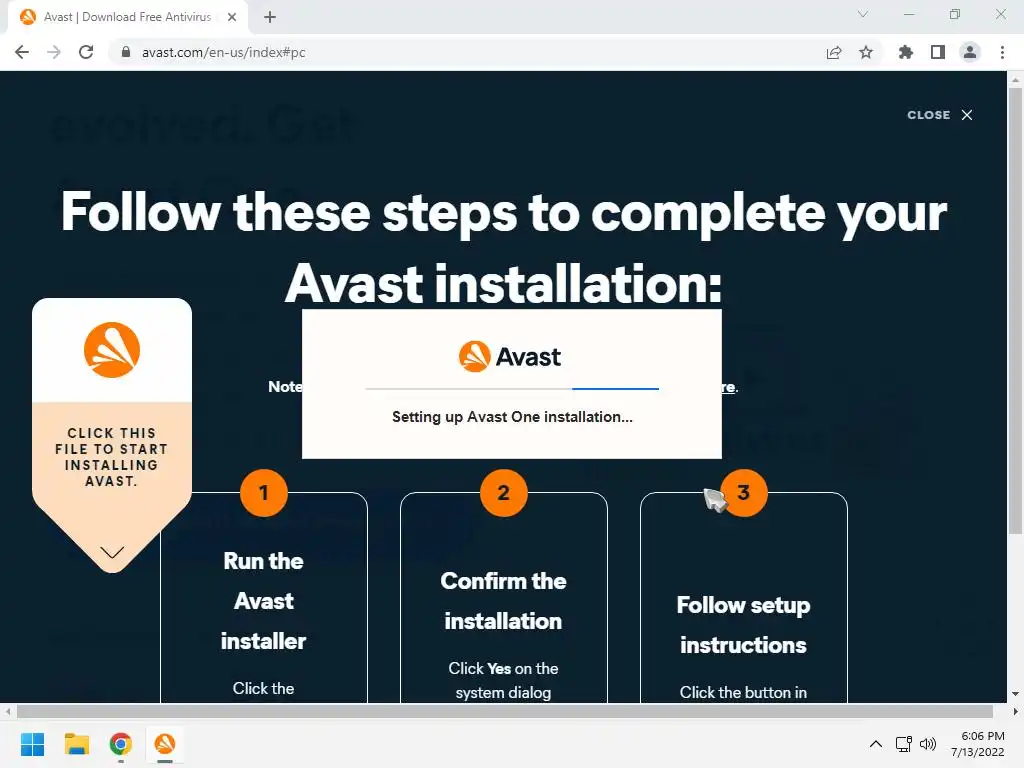Click Chrome icon on taskbar
The width and height of the screenshot is (1024, 768).
click(121, 744)
